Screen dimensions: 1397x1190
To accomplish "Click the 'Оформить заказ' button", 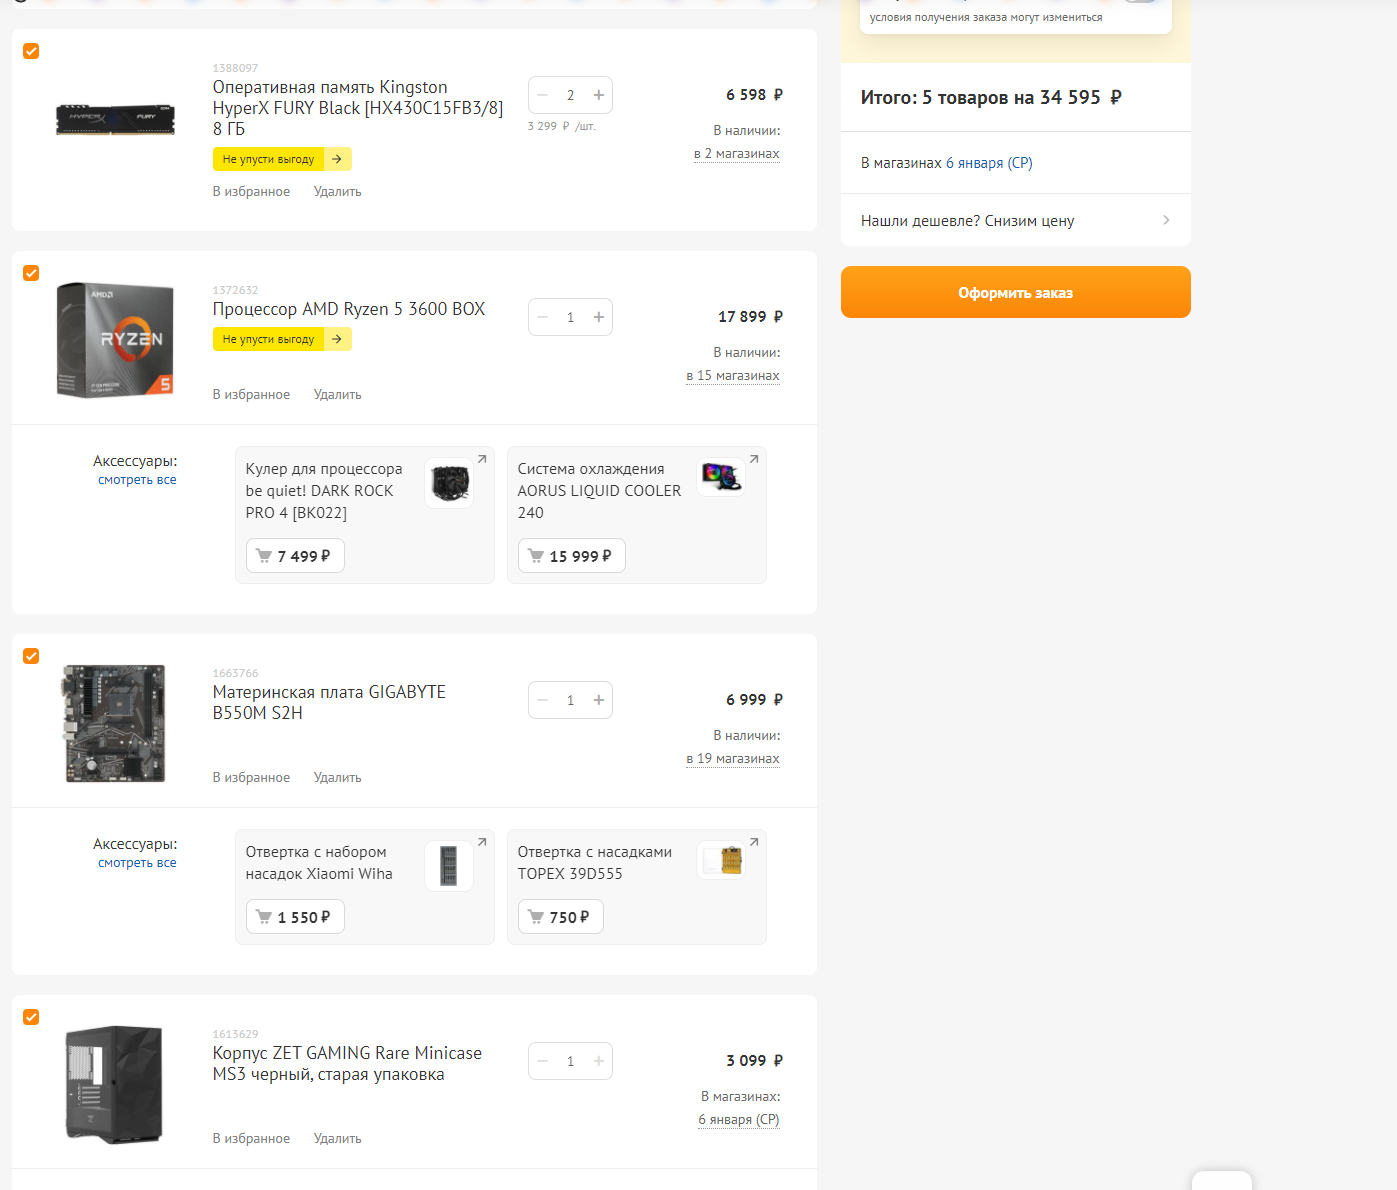I will coord(1016,292).
